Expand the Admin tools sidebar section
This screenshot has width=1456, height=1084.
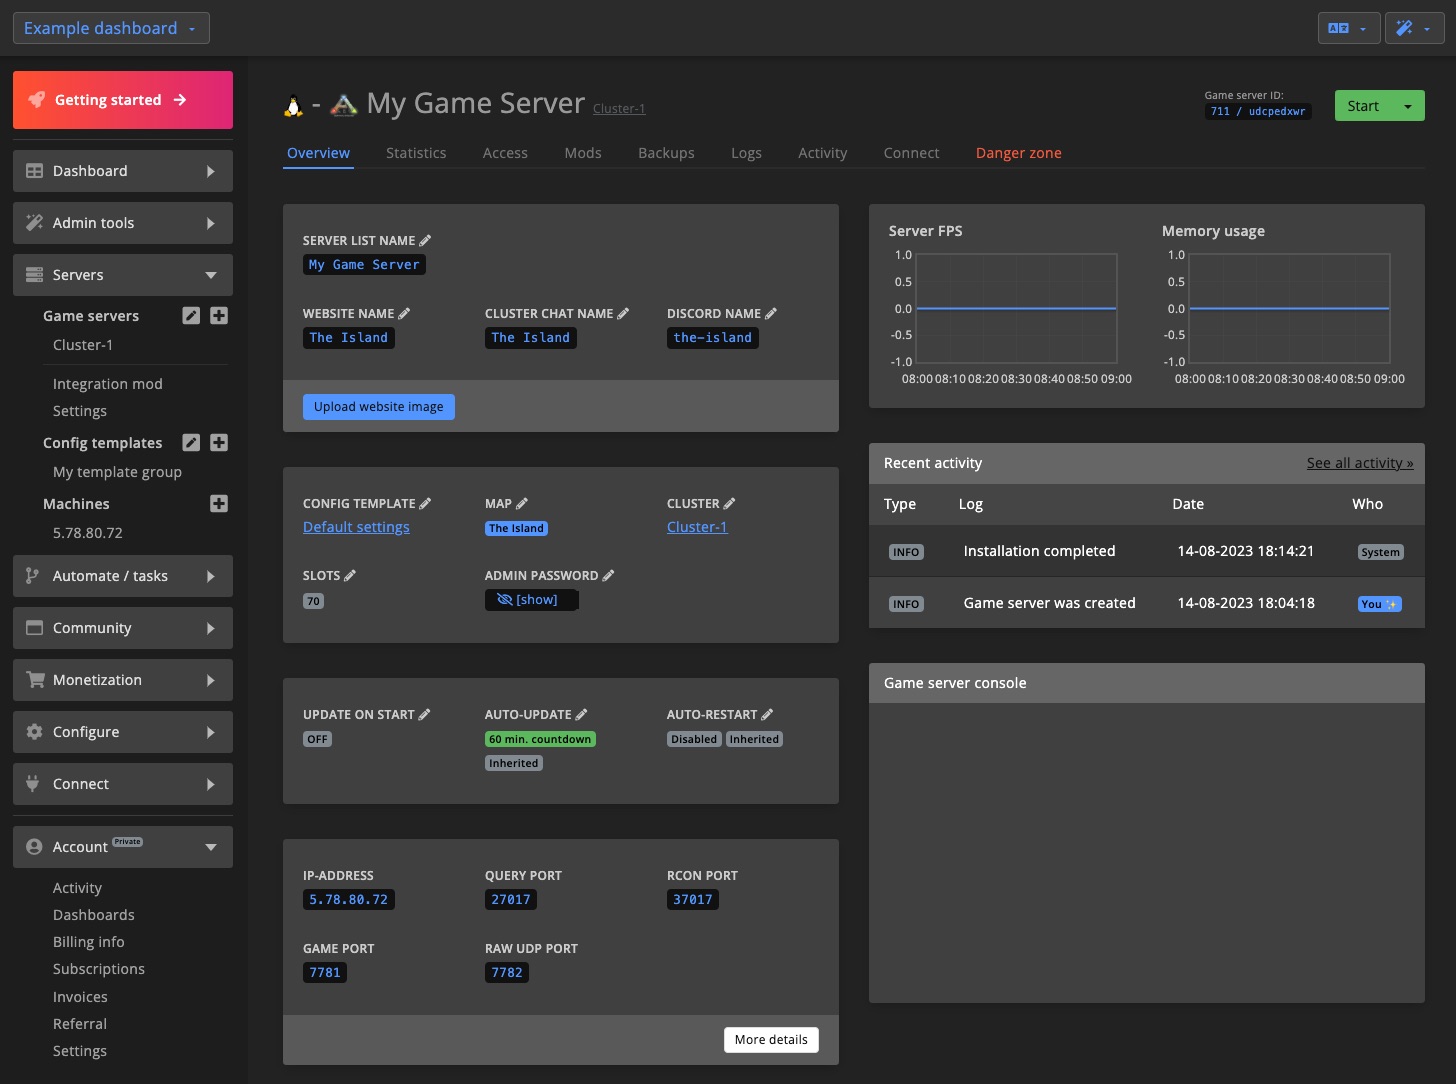click(122, 222)
